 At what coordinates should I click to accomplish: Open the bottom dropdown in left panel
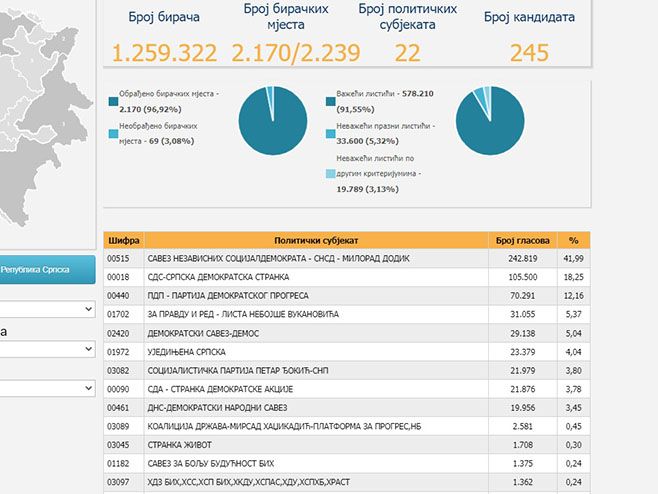click(x=46, y=387)
